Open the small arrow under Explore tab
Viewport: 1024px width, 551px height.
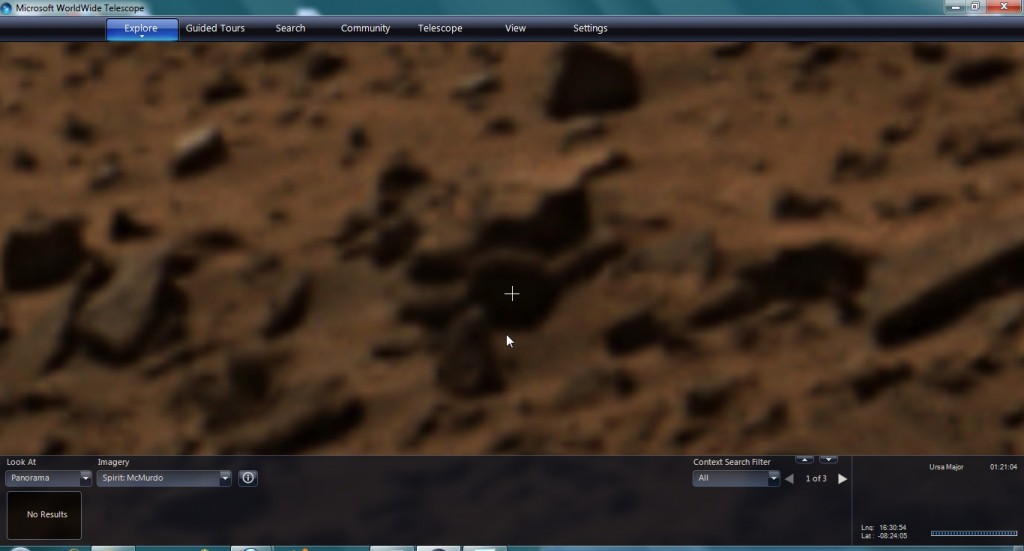[x=141, y=37]
